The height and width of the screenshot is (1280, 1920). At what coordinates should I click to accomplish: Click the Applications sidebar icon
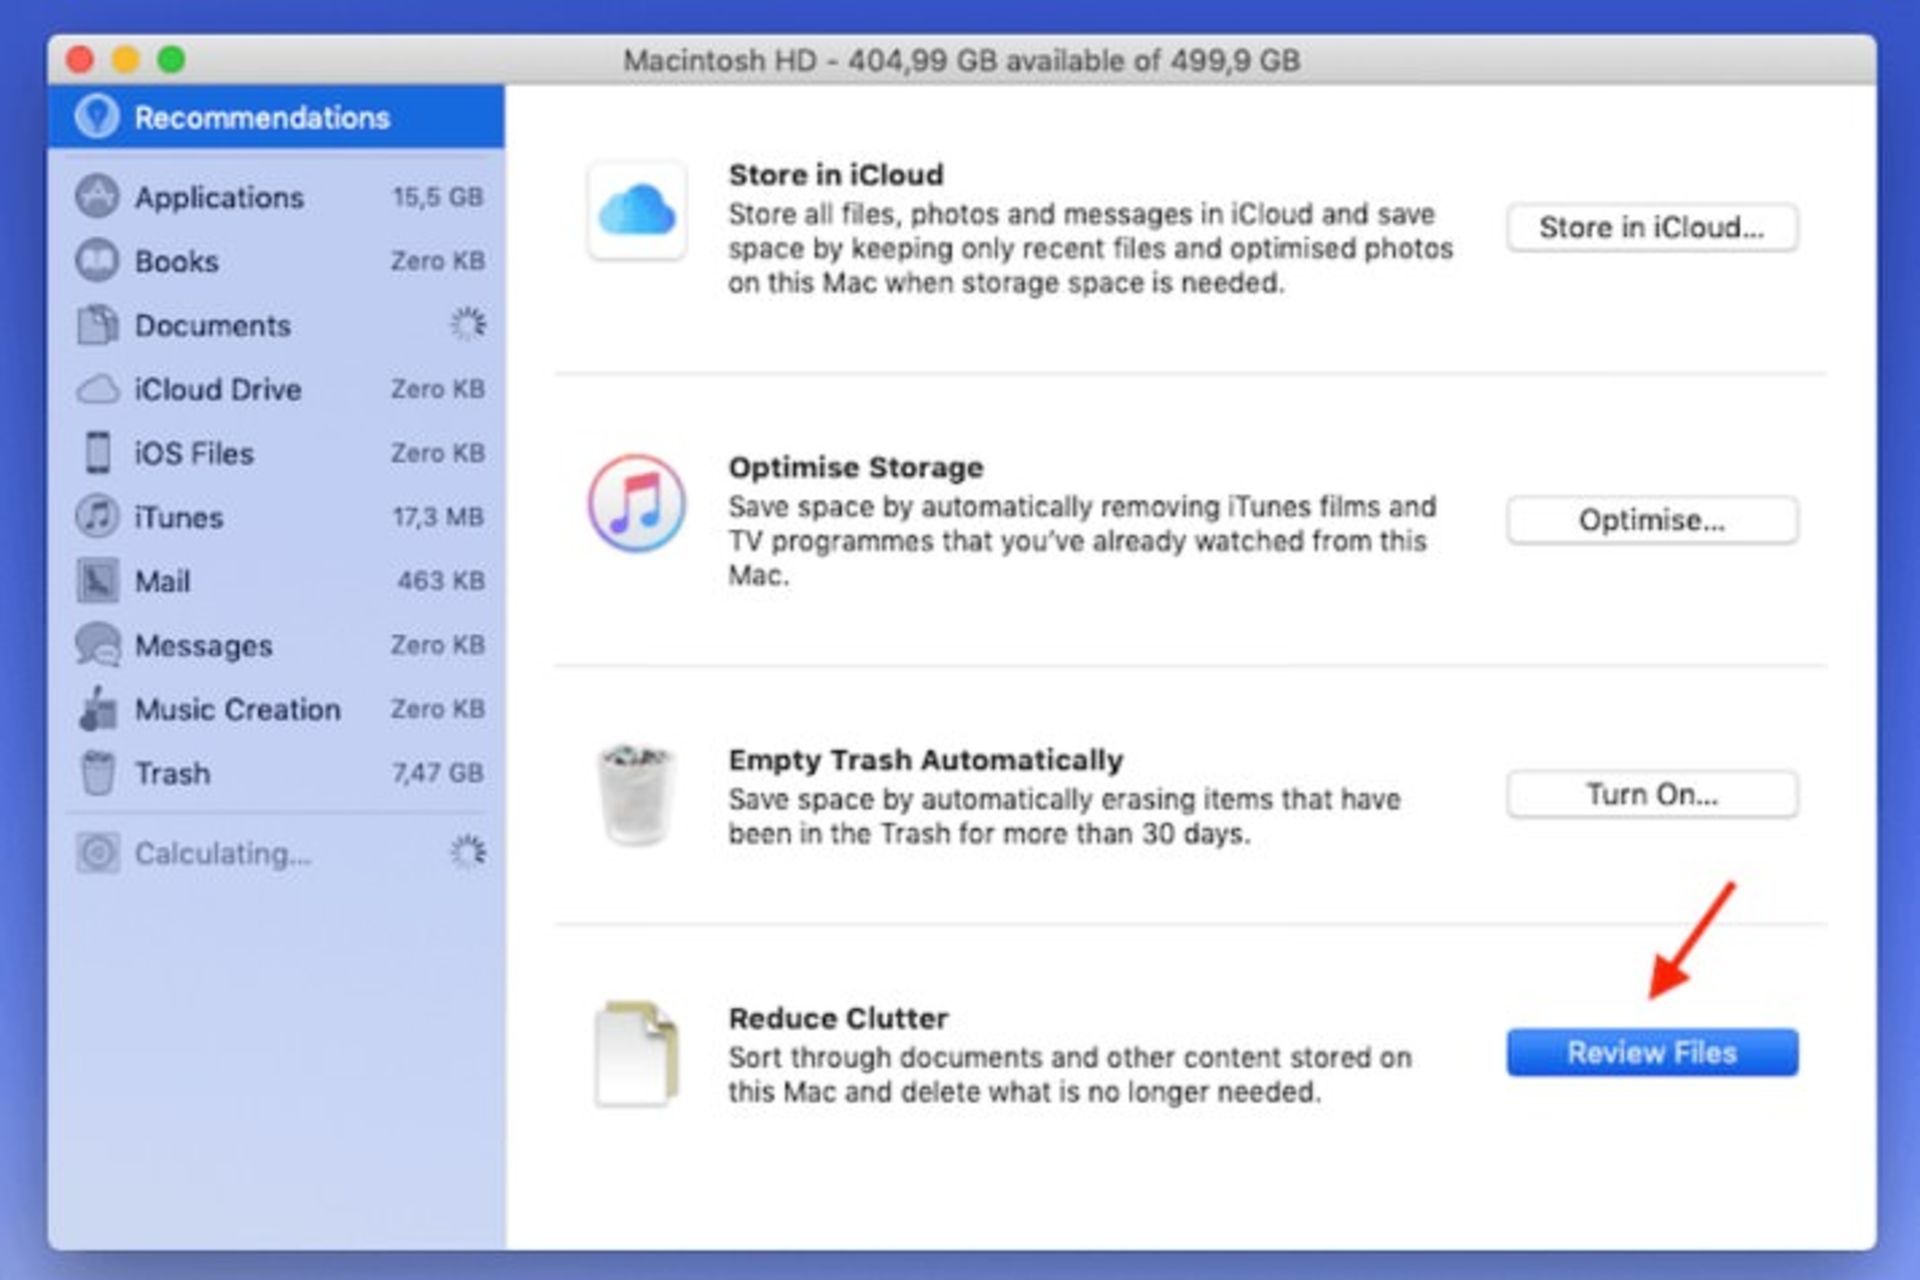(x=97, y=196)
